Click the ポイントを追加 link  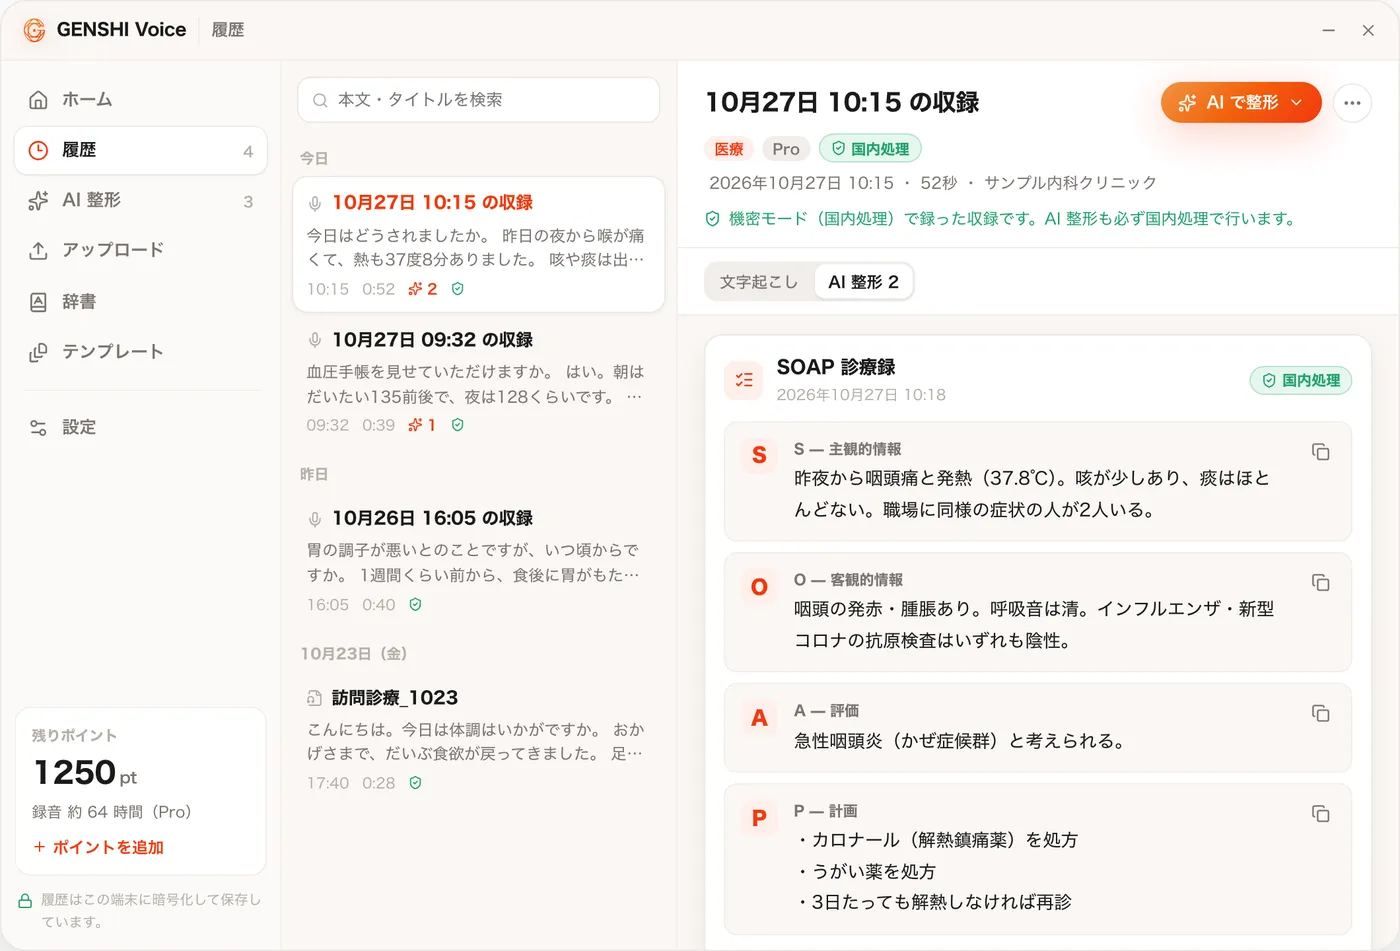[98, 847]
